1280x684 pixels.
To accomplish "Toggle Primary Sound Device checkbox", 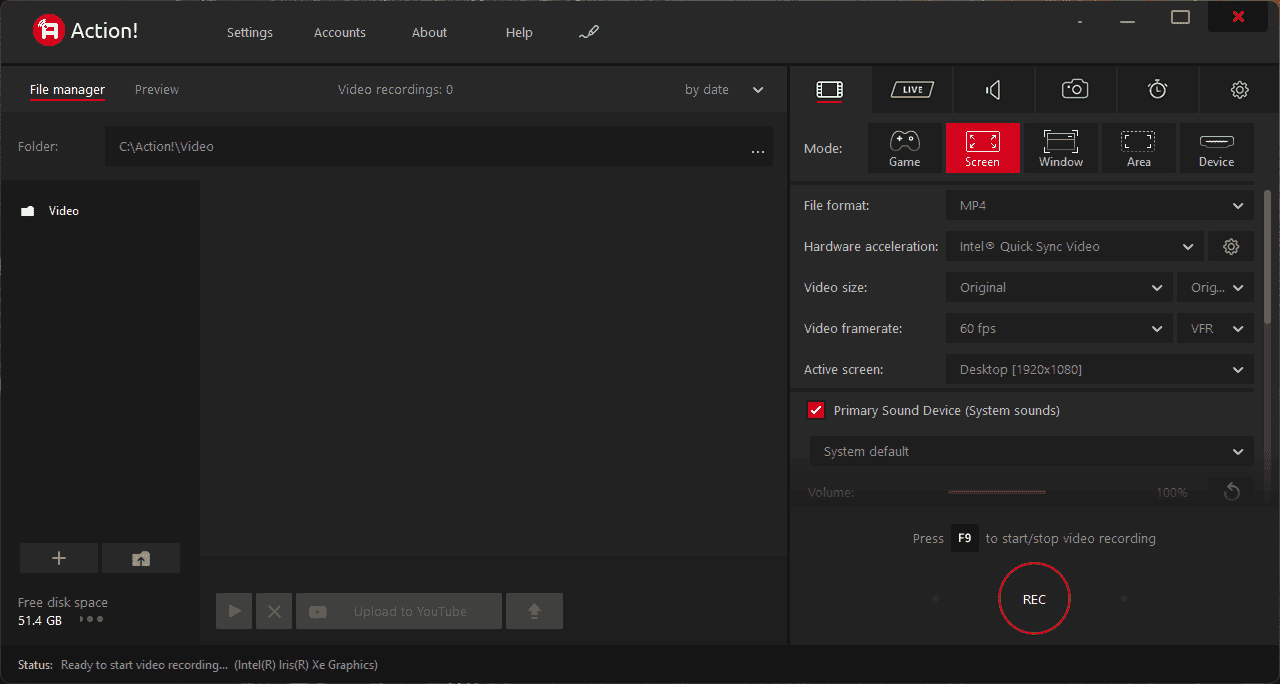I will 816,410.
